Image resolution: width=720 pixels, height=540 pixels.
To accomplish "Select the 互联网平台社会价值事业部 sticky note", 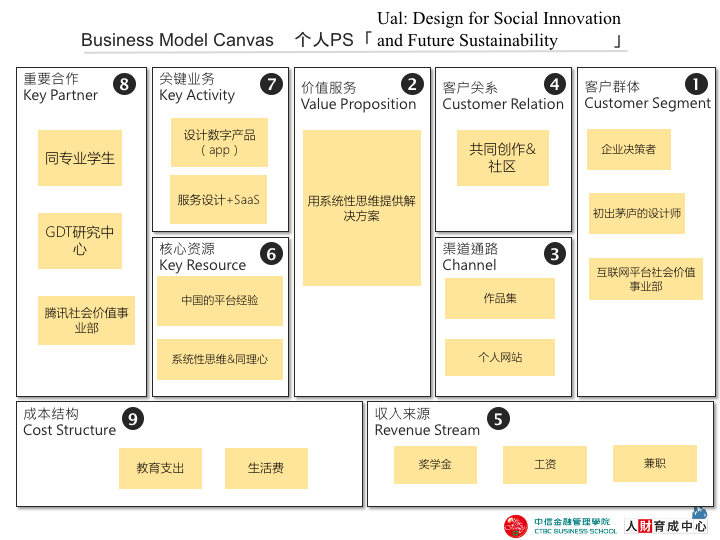I will [x=646, y=279].
